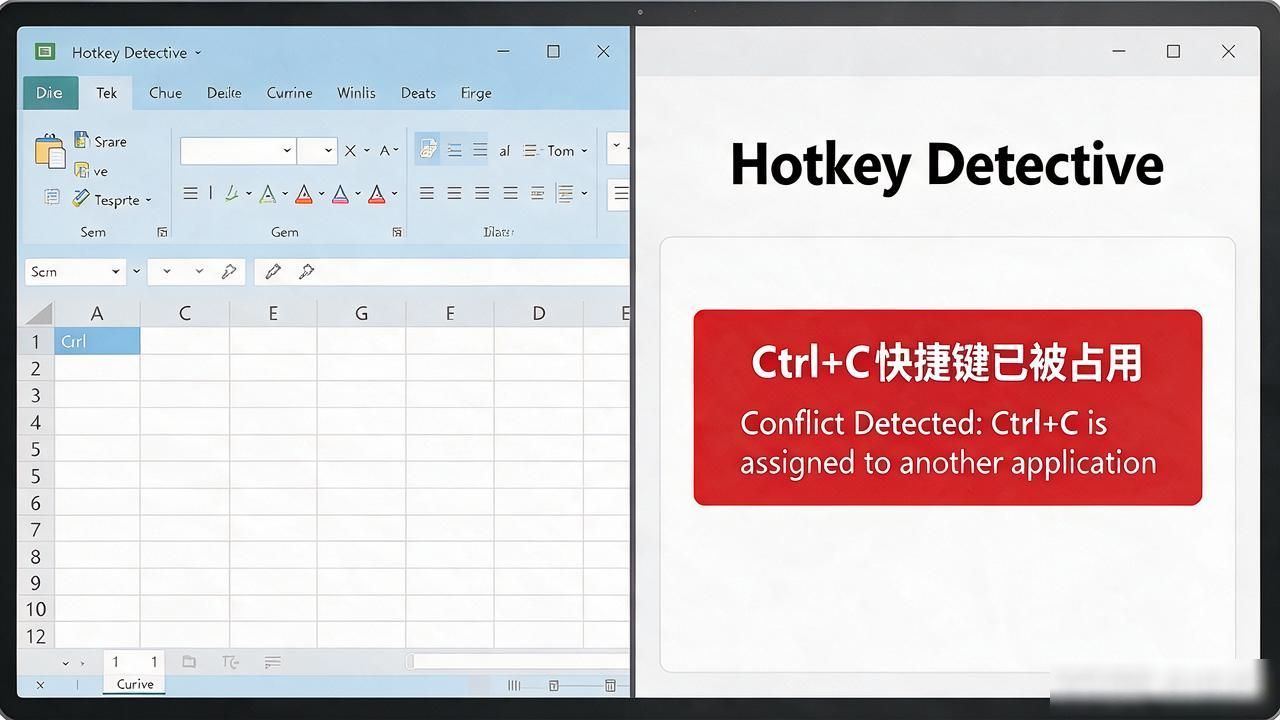Open the Die tab
The image size is (1280, 720).
click(x=49, y=93)
